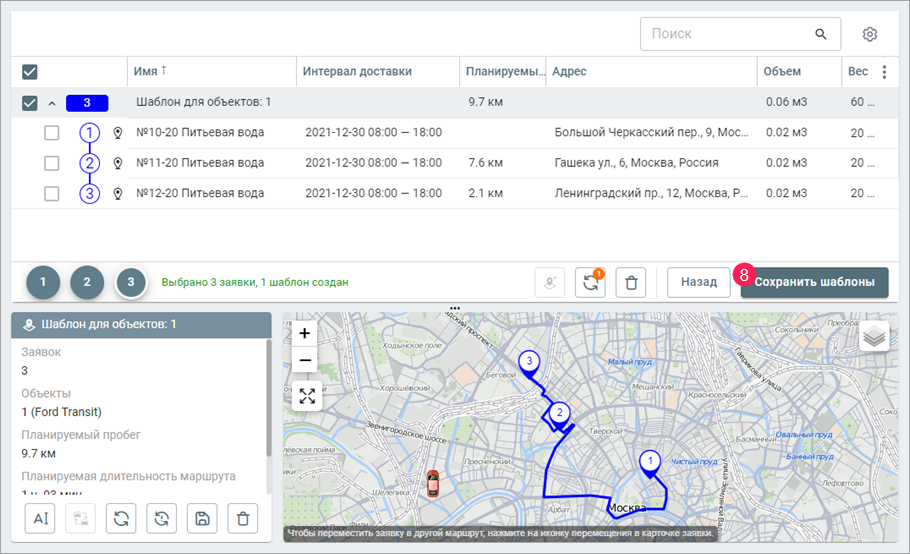Screen dimensions: 910x554
Task: Go to step 2 of the wizard
Action: (x=87, y=283)
